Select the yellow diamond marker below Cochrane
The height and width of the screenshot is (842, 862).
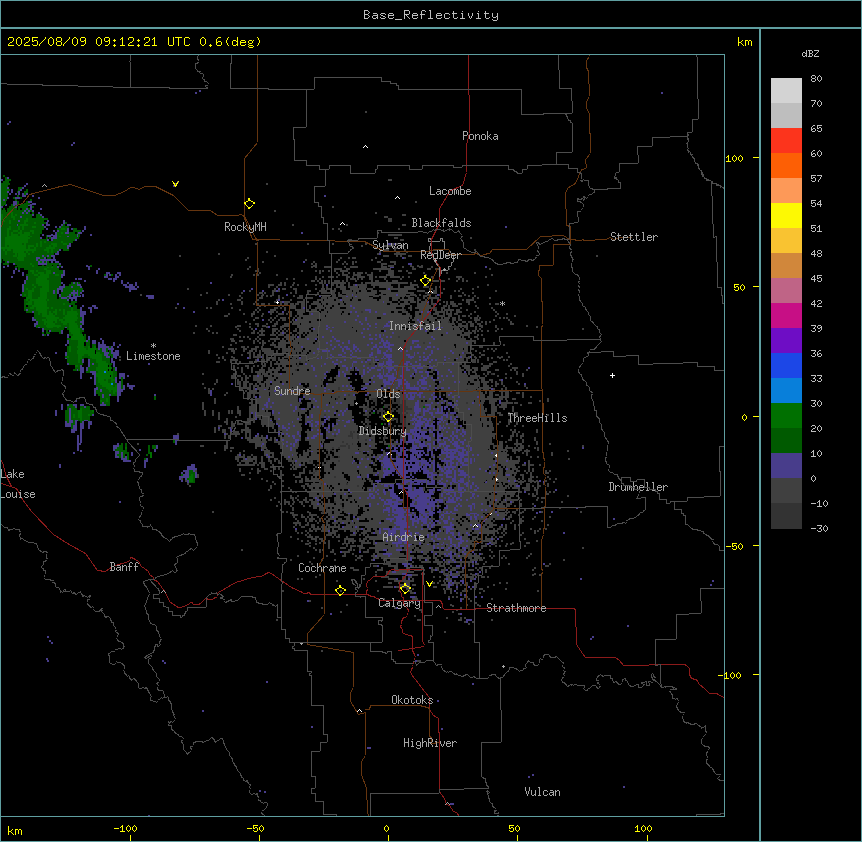pyautogui.click(x=340, y=591)
